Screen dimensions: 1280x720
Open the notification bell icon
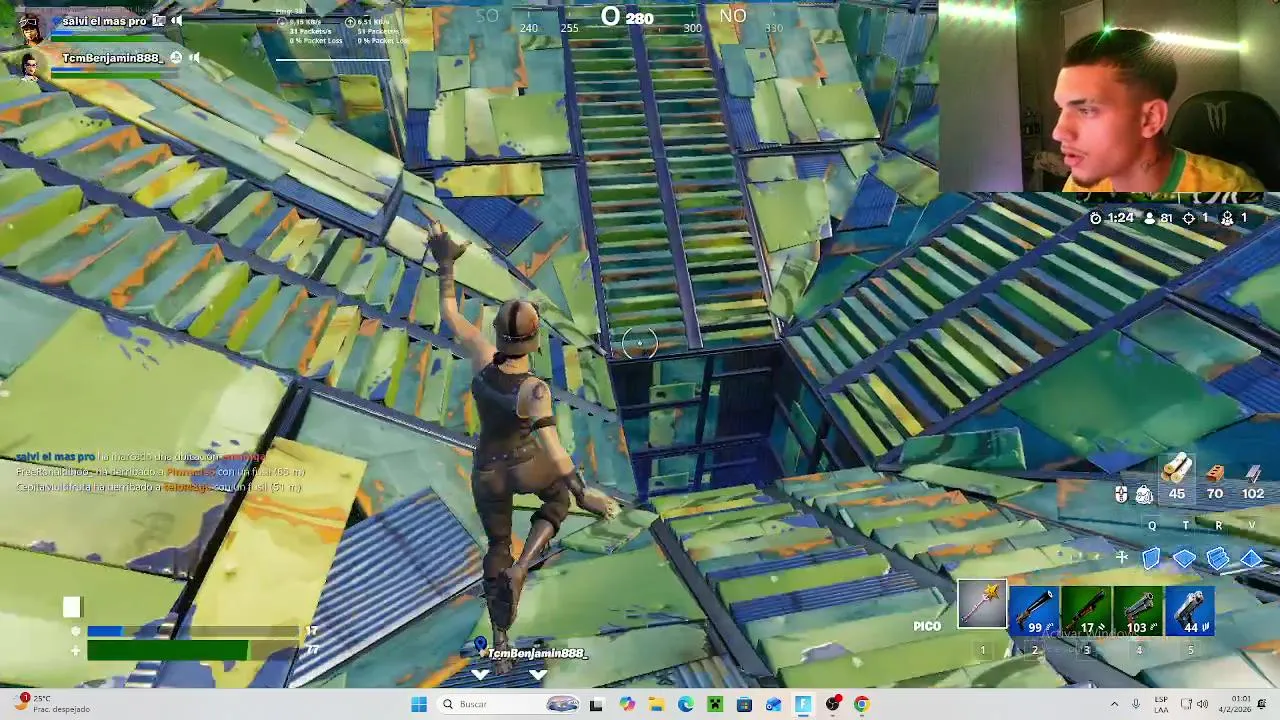tap(1263, 704)
